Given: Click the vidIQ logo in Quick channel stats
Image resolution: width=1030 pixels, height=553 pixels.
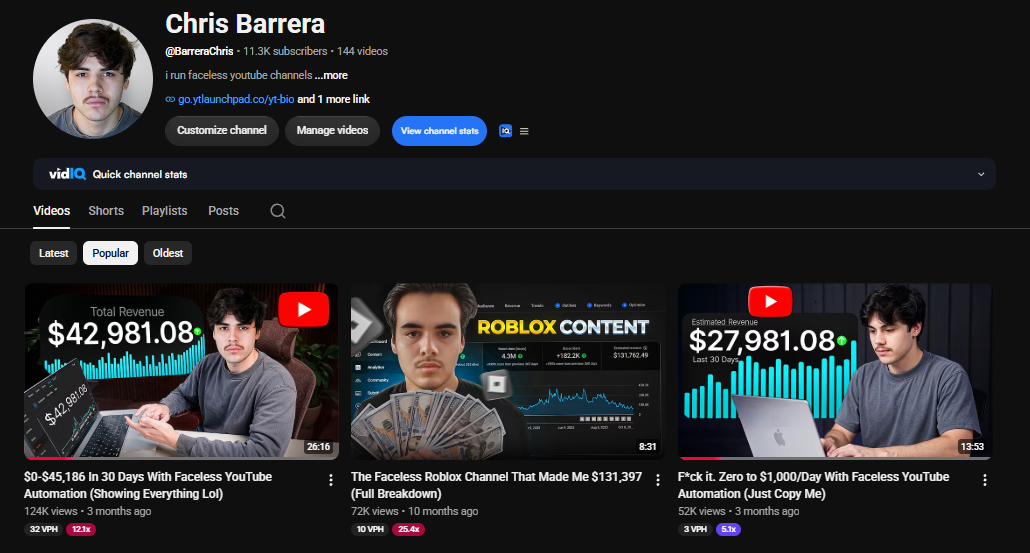Looking at the screenshot, I should click(67, 174).
